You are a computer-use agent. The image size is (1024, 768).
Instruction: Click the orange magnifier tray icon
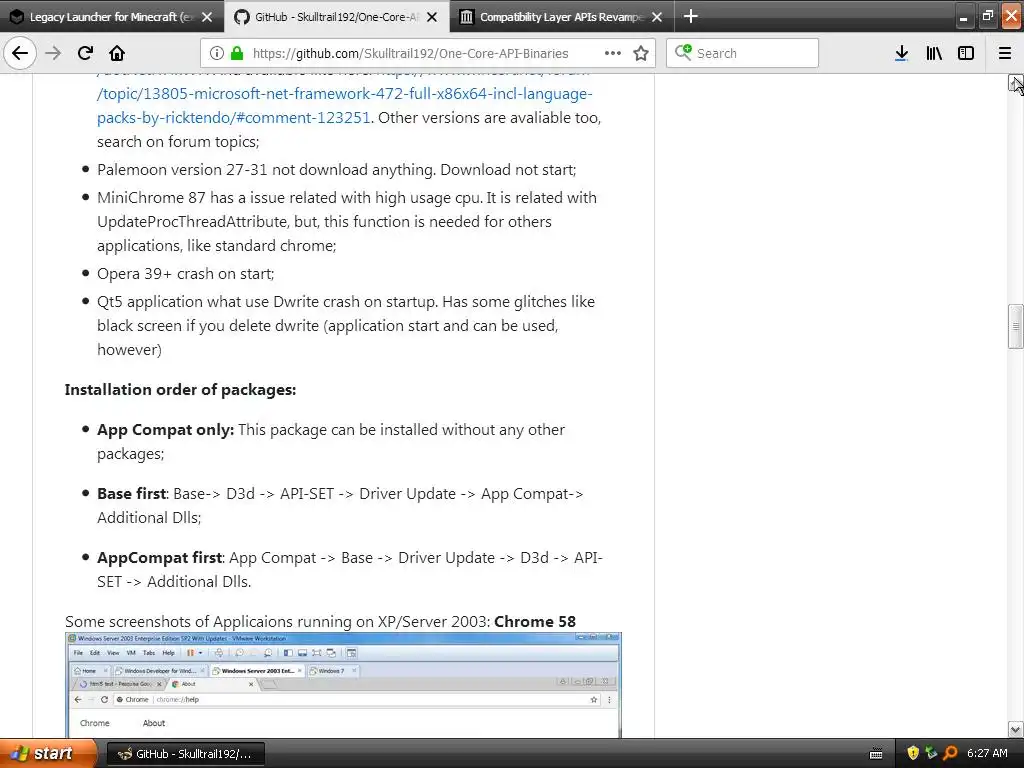point(950,753)
